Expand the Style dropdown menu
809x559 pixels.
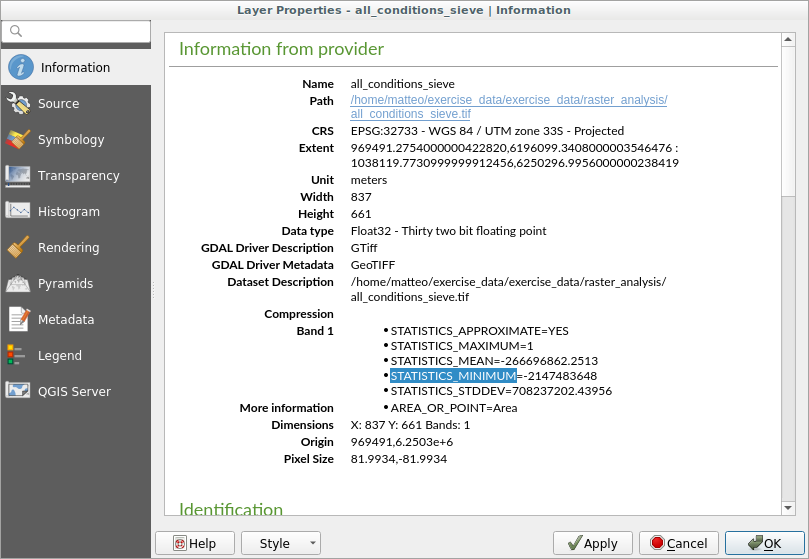point(281,543)
